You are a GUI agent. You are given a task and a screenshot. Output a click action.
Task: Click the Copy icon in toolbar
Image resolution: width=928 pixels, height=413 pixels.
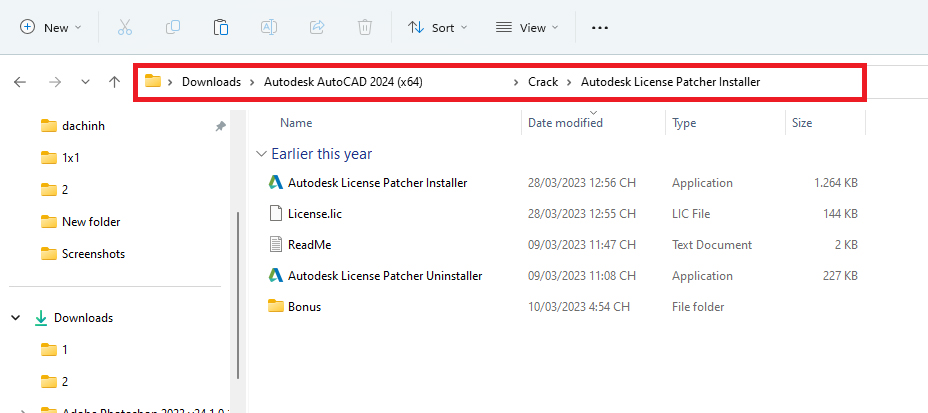tap(173, 27)
